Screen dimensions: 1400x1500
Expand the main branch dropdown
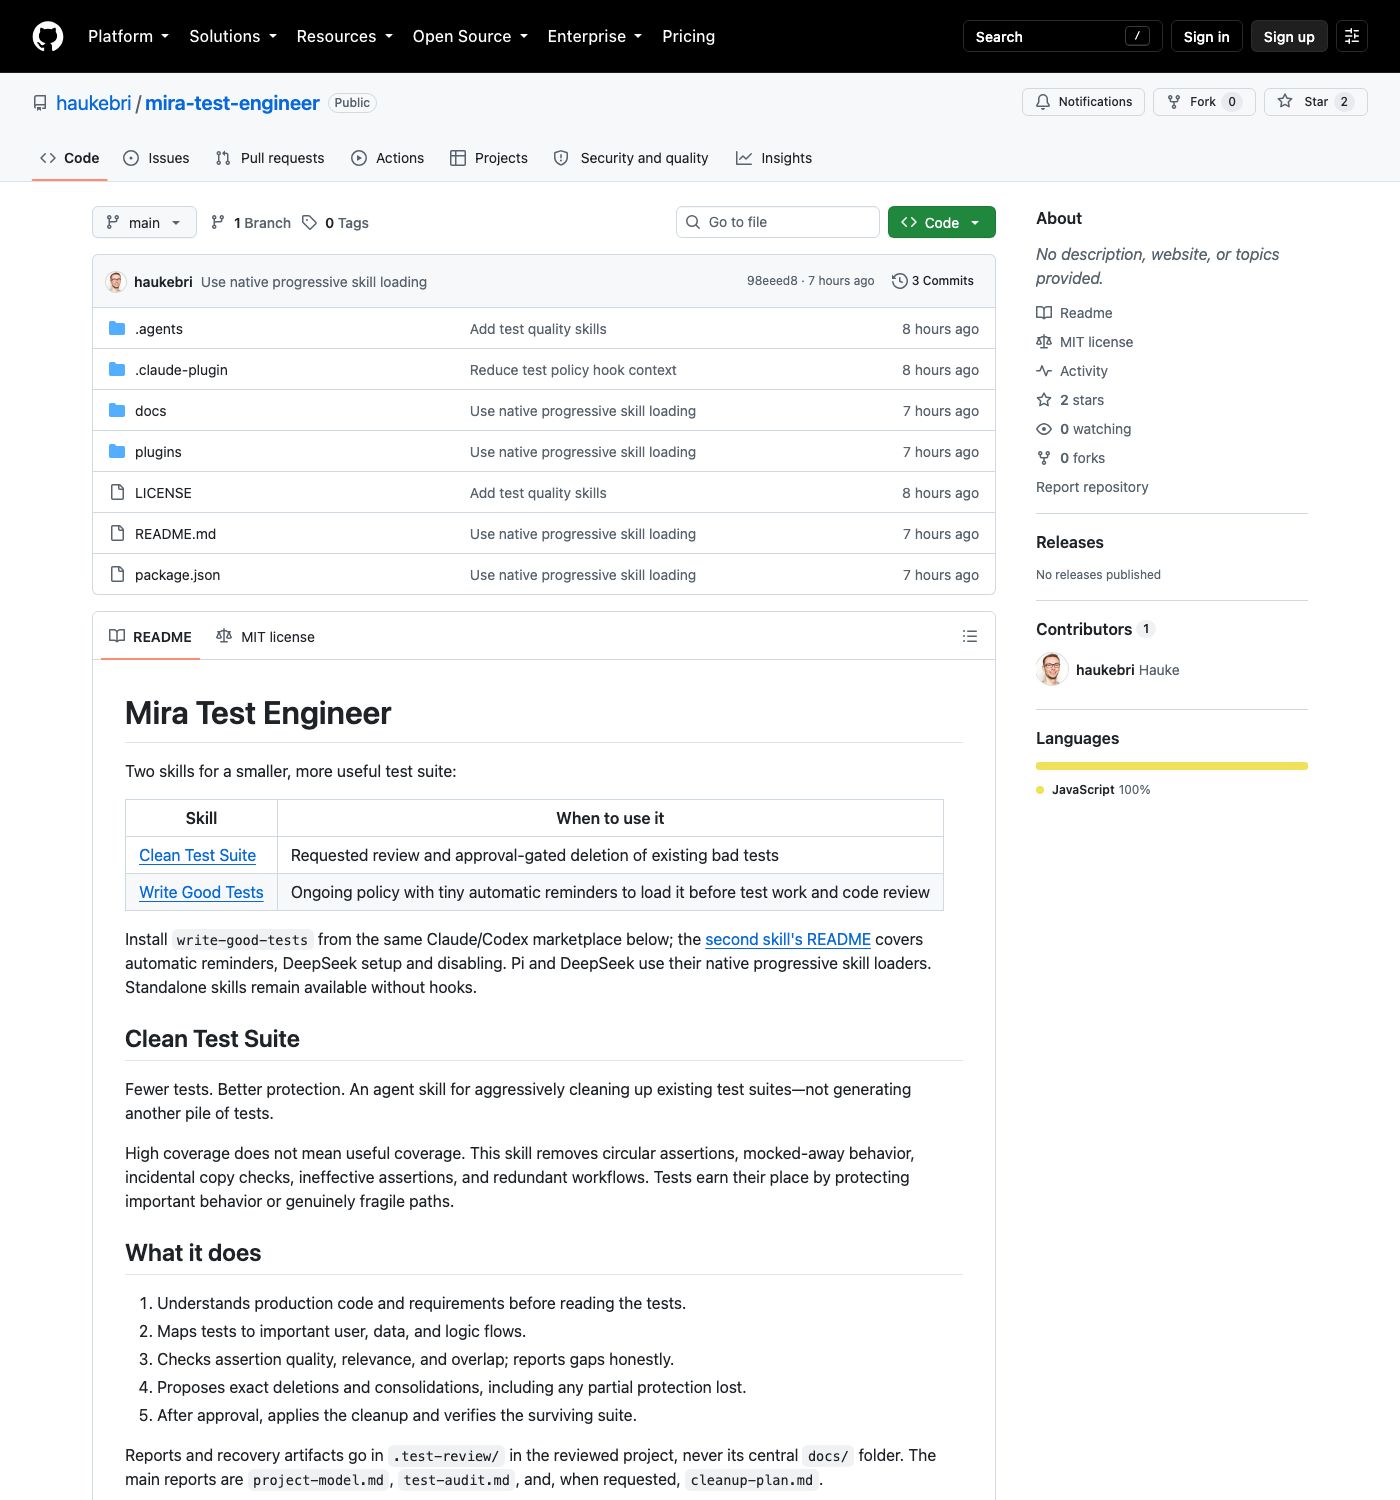[x=144, y=223]
